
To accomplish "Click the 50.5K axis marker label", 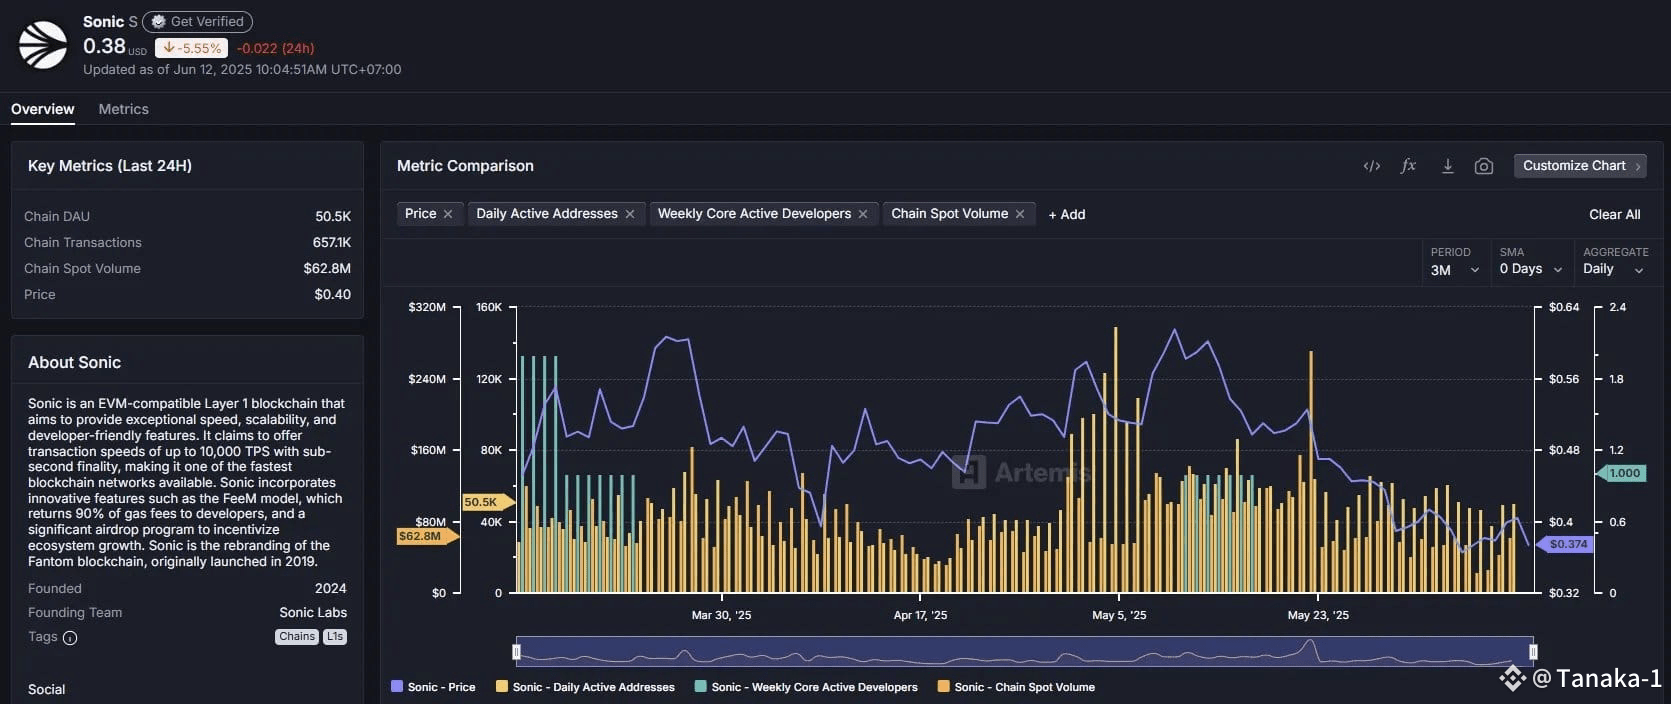I will 486,502.
